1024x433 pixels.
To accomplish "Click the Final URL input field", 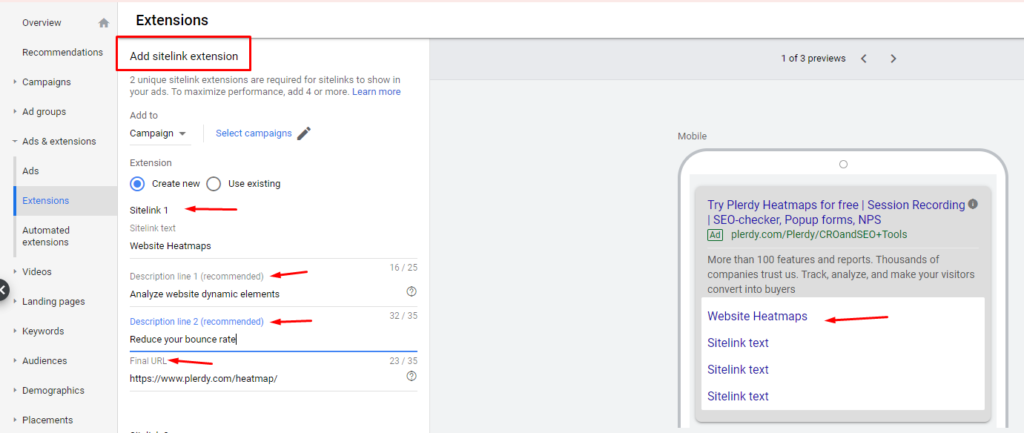I will click(x=260, y=379).
